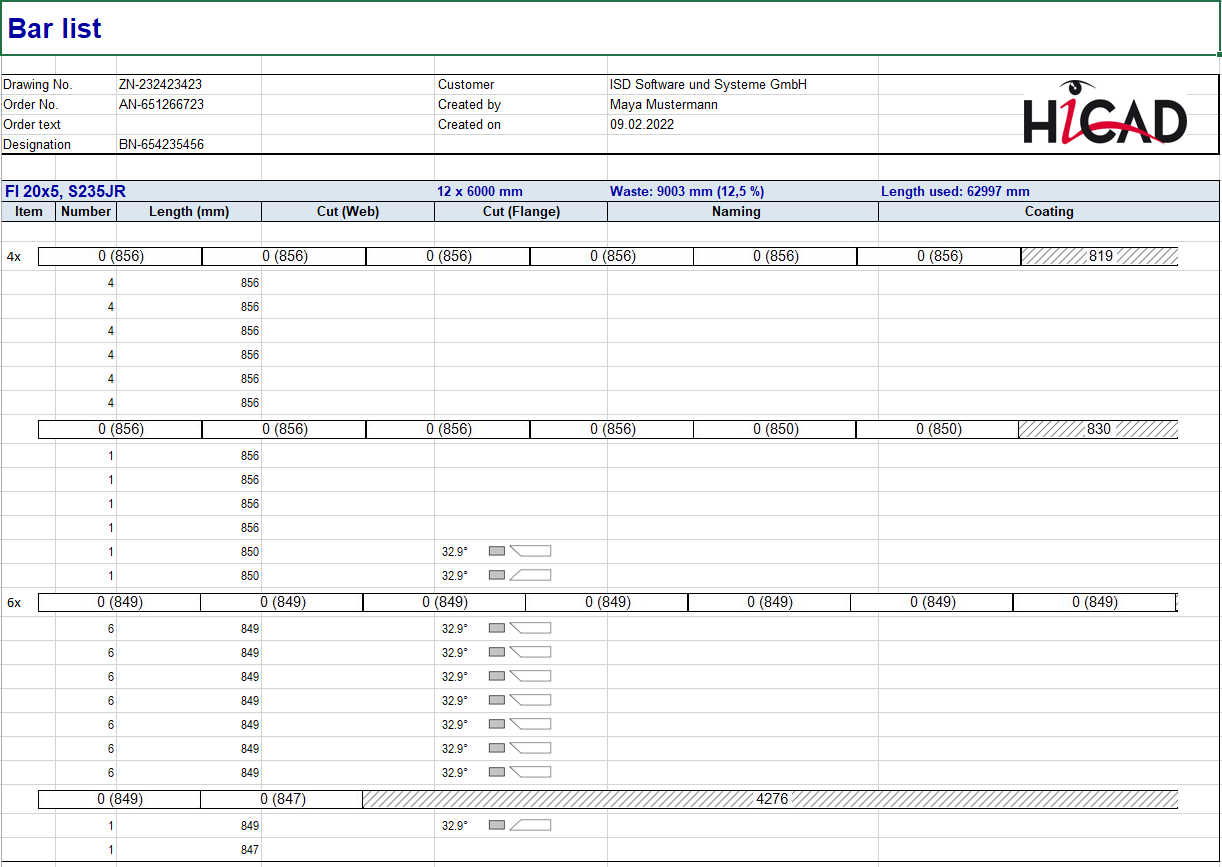The width and height of the screenshot is (1222, 867).
Task: Select the 'Cut (Flange)' column header
Action: coord(521,212)
